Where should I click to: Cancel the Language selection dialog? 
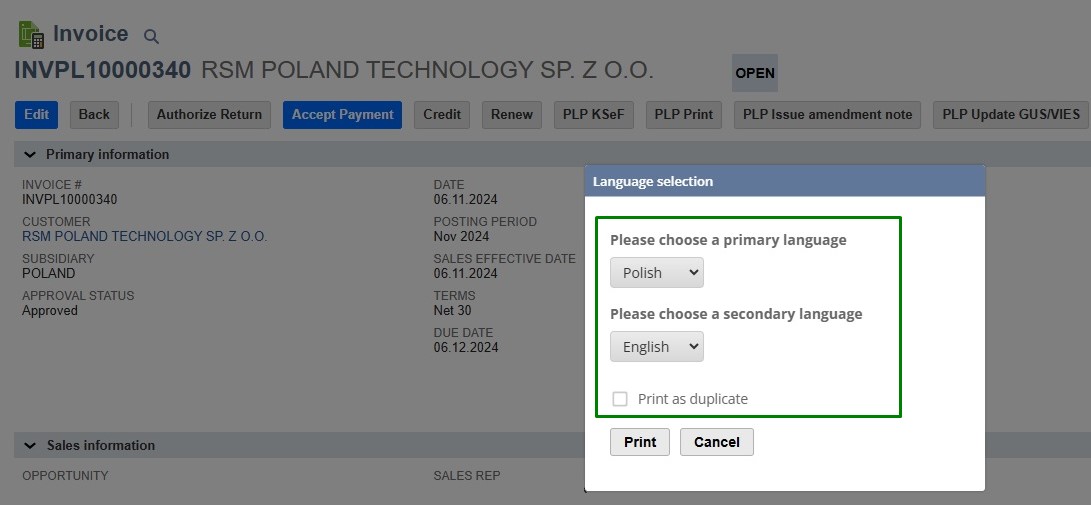click(716, 442)
